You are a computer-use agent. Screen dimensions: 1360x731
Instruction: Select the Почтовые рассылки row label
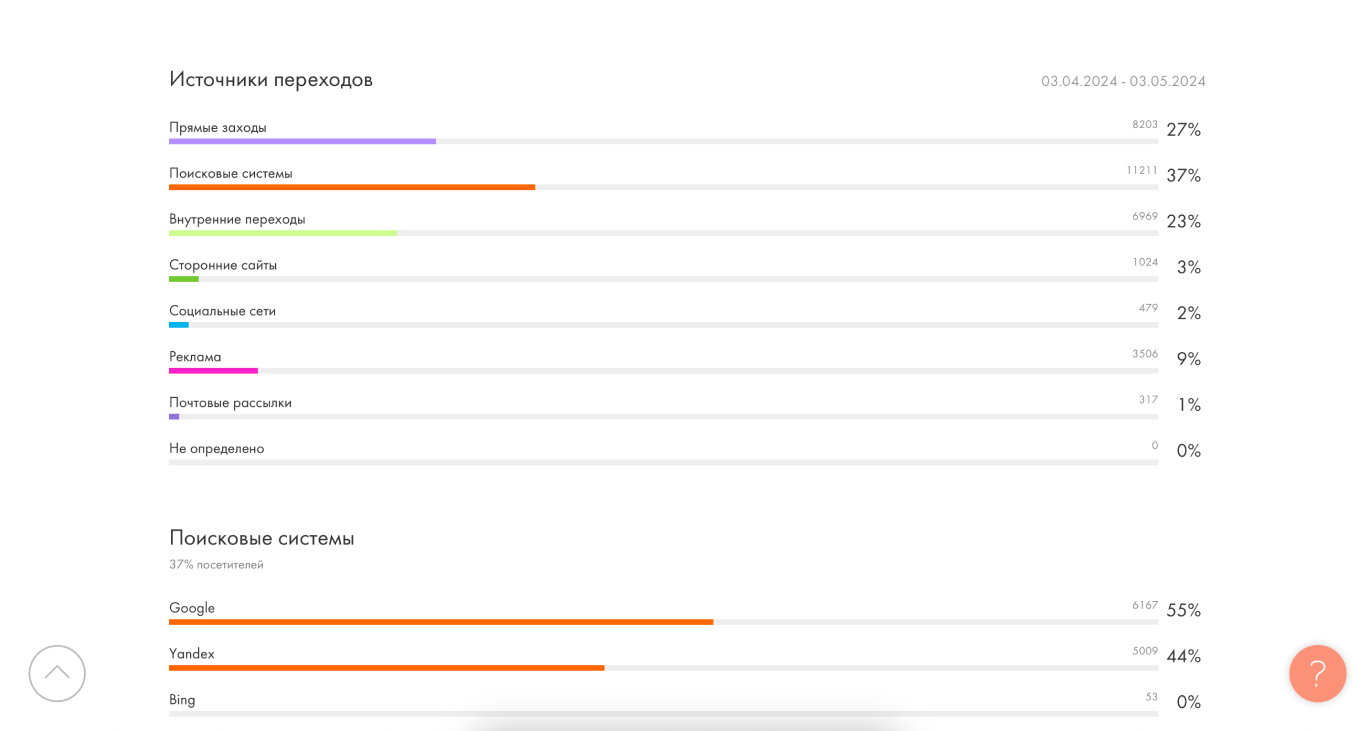pyautogui.click(x=230, y=403)
